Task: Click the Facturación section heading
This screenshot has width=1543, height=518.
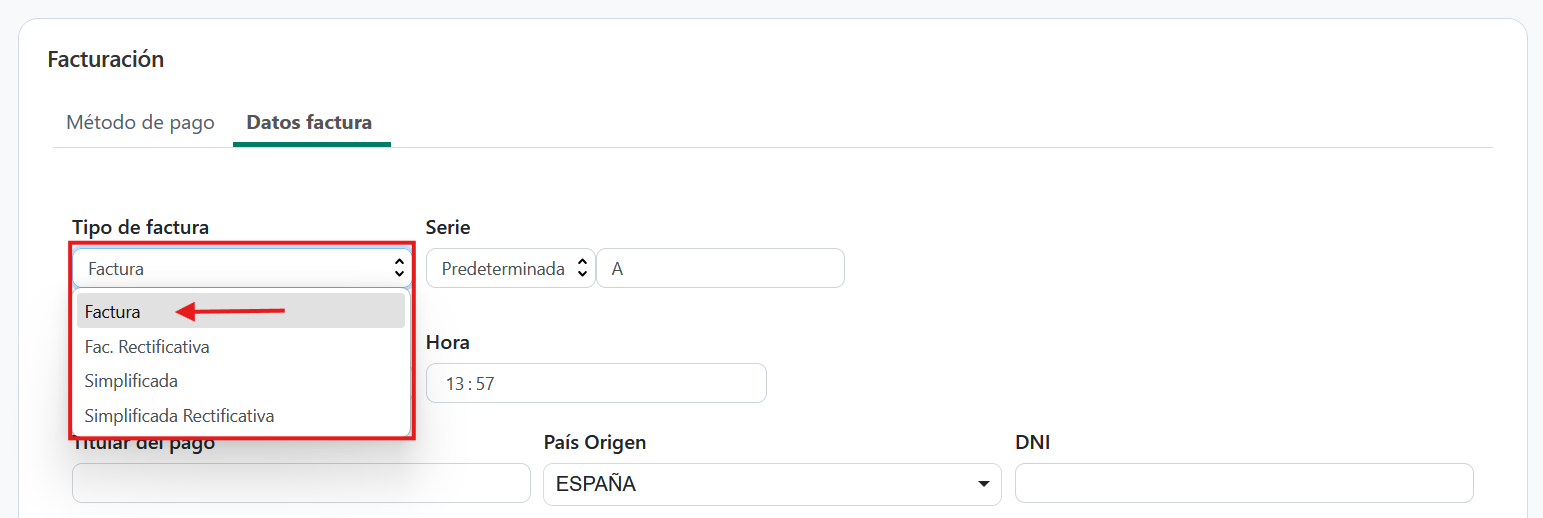Action: [106, 59]
